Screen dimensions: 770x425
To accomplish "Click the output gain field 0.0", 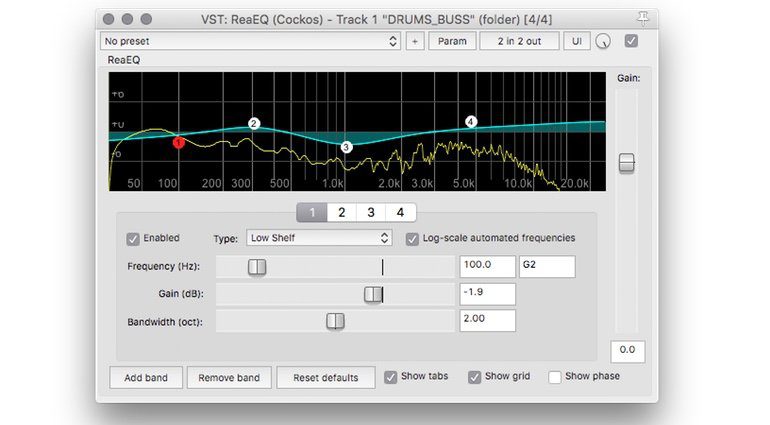I will pyautogui.click(x=628, y=351).
